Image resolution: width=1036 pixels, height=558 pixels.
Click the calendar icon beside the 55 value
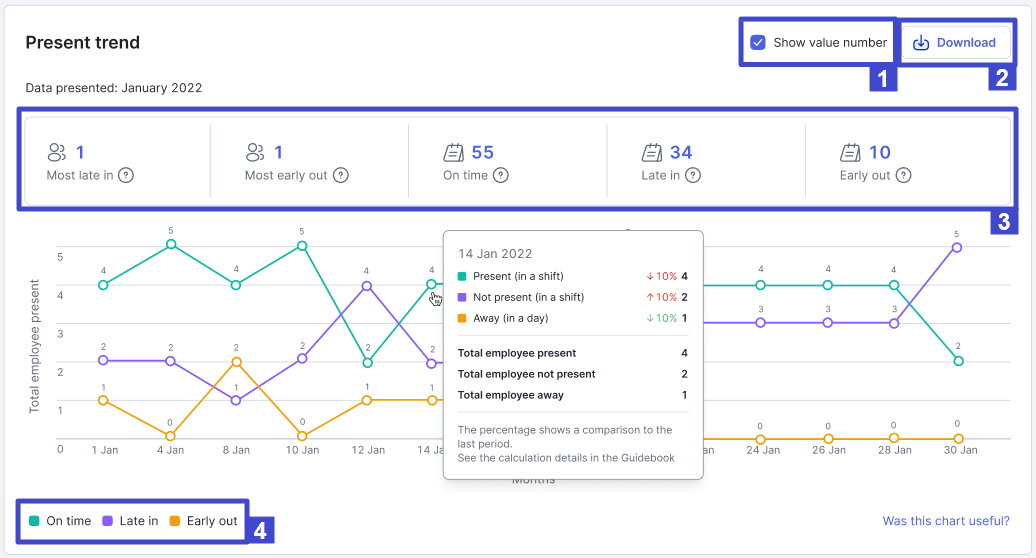click(453, 153)
